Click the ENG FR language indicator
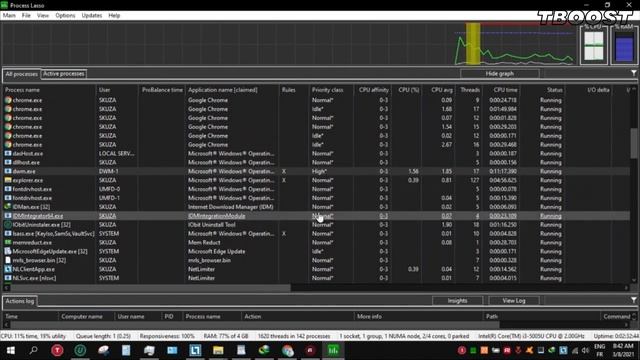Viewport: 640px width, 360px height. (600, 350)
